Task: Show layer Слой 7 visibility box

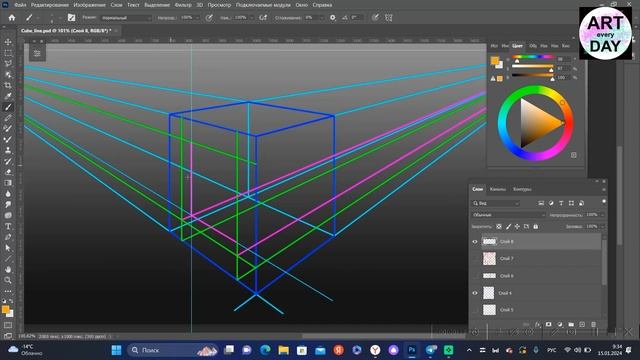Action: [475, 258]
